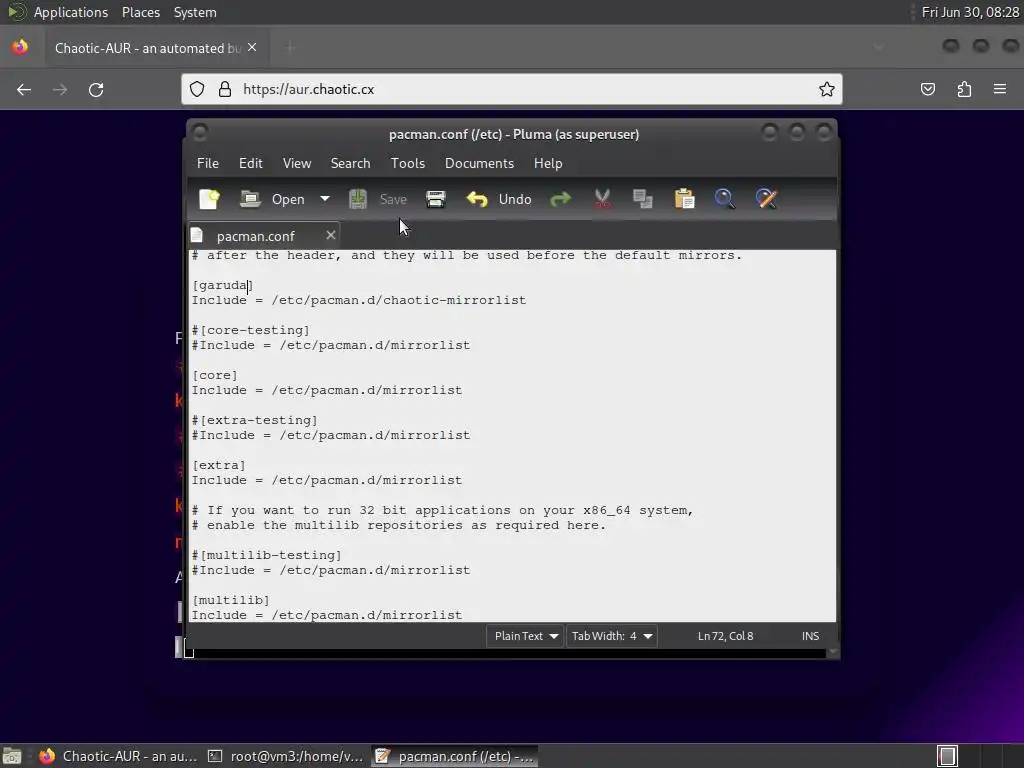The image size is (1024, 768).
Task: Open the List all tabs chevron in Firefox
Action: tap(878, 47)
